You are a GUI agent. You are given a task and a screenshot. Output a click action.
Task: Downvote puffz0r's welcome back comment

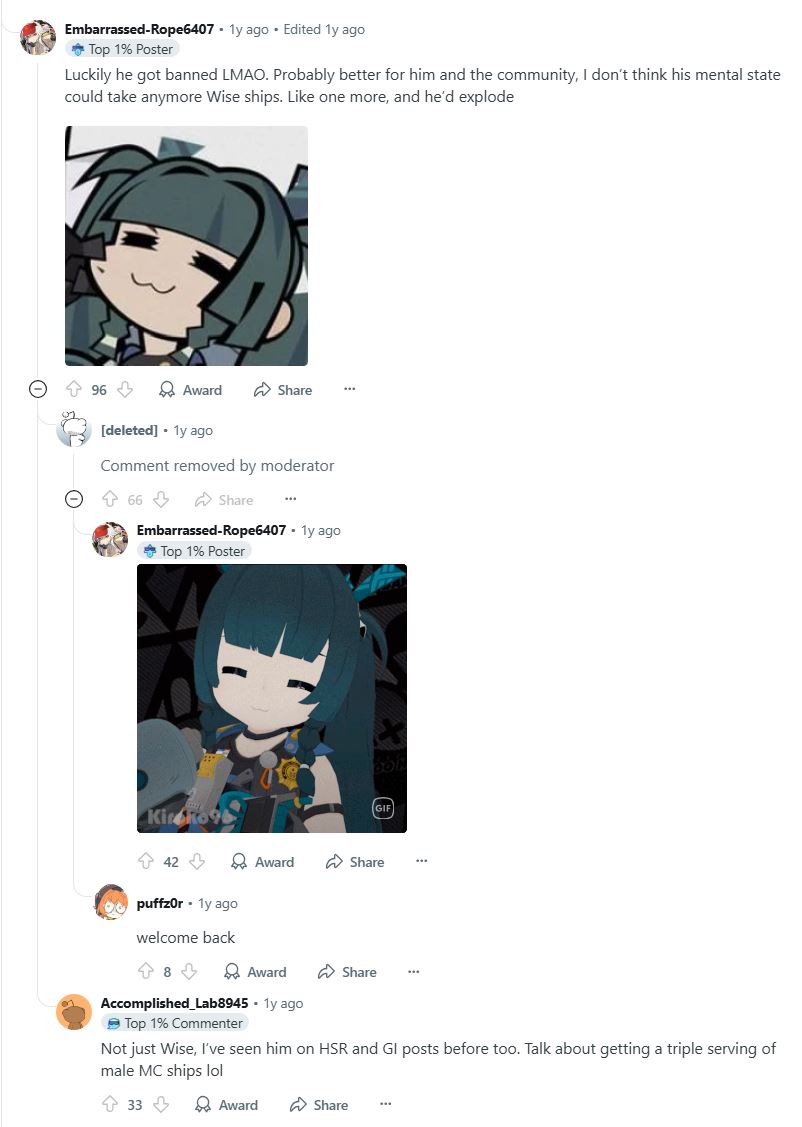pyautogui.click(x=189, y=972)
